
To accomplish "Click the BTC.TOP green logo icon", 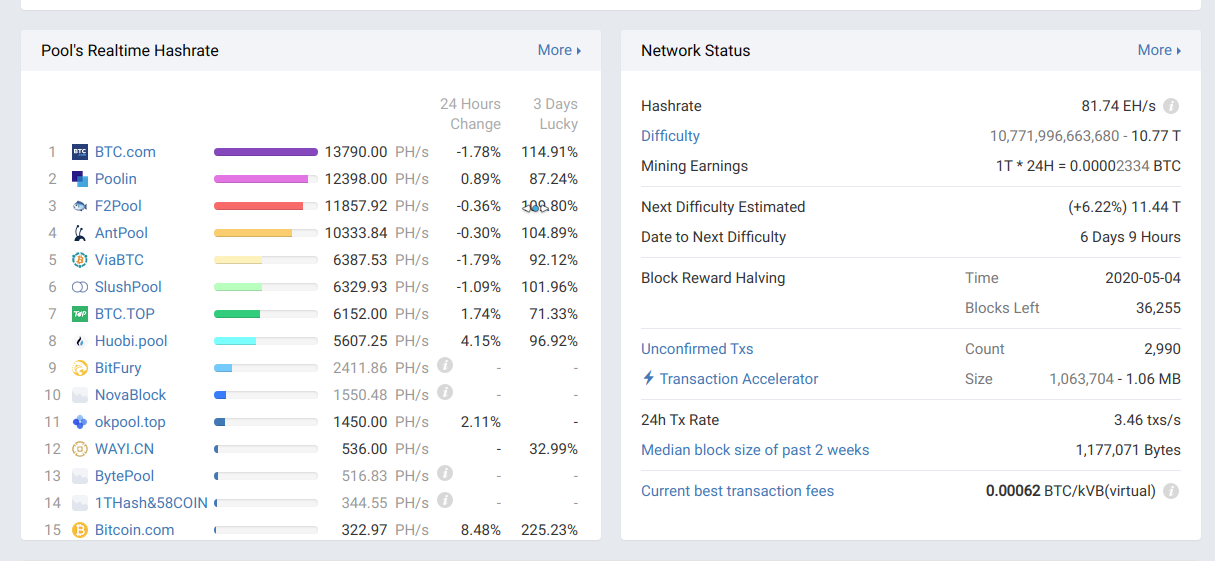I will 80,314.
